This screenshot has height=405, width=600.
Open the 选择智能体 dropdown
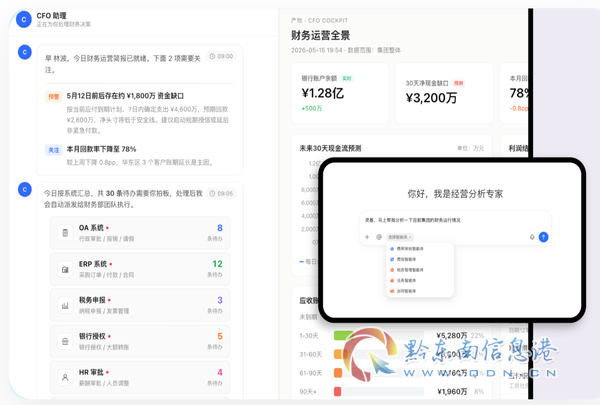click(399, 237)
